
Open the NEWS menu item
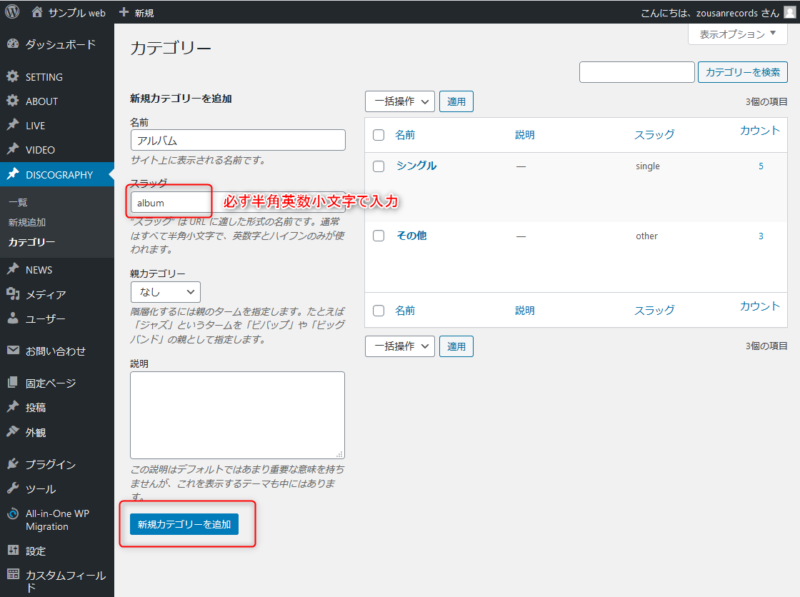coord(39,270)
